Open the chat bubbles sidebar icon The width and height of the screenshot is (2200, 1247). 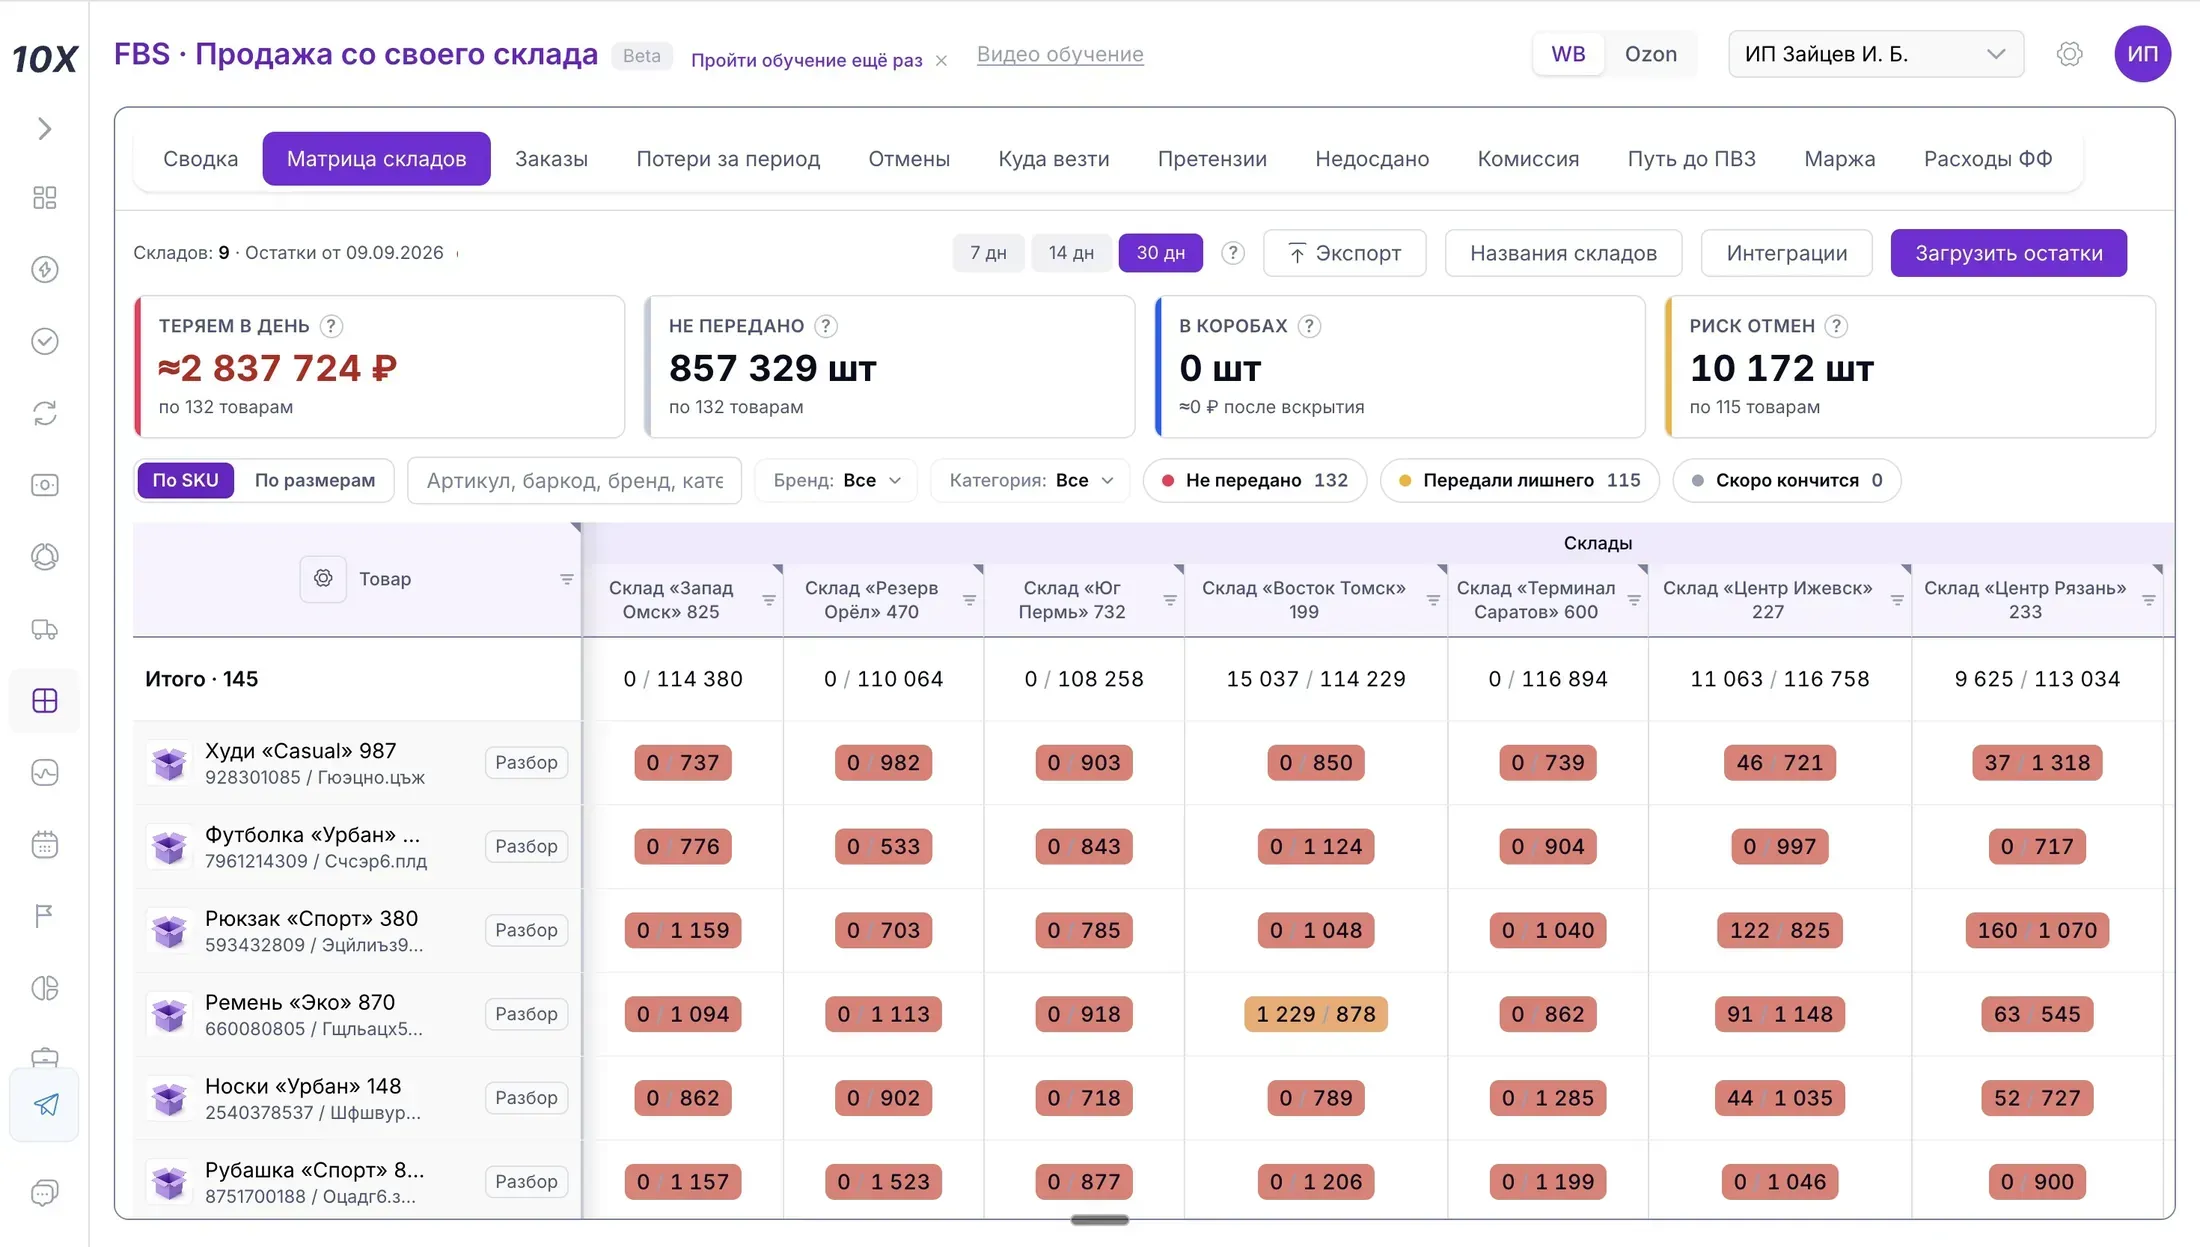tap(44, 1193)
